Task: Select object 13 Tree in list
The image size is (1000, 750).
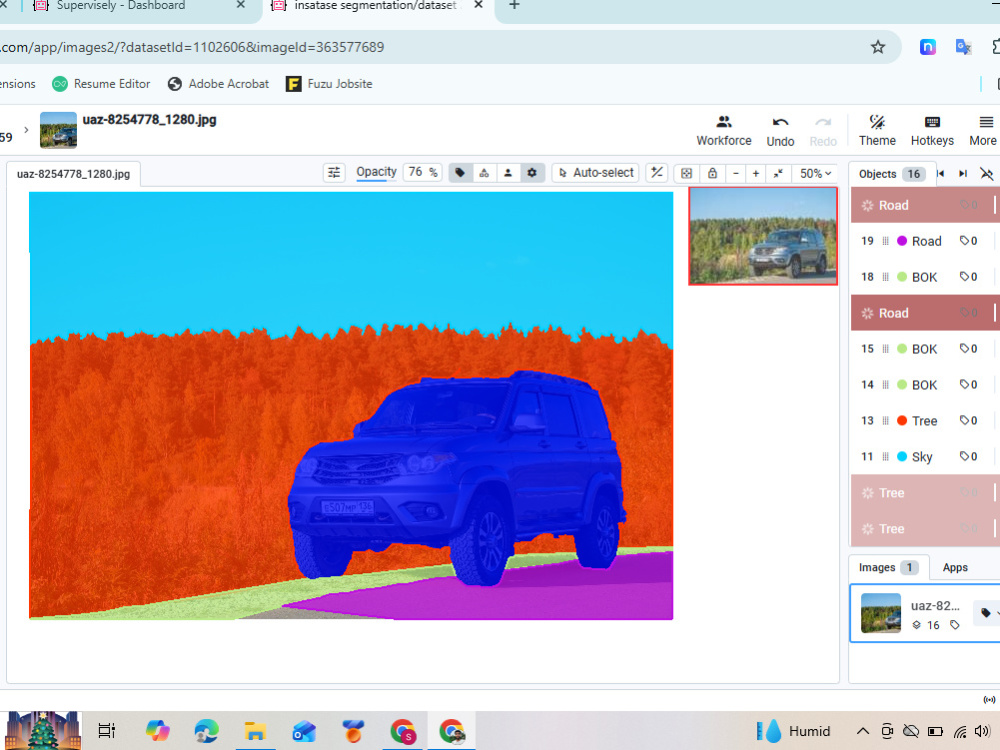Action: tap(925, 420)
